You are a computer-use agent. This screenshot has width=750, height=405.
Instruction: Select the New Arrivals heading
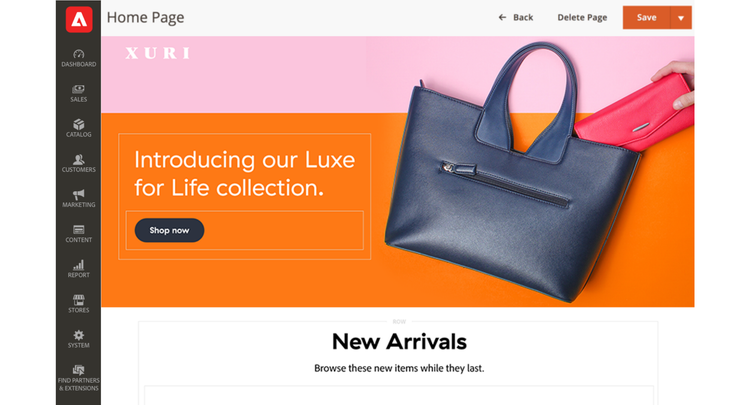(x=399, y=342)
